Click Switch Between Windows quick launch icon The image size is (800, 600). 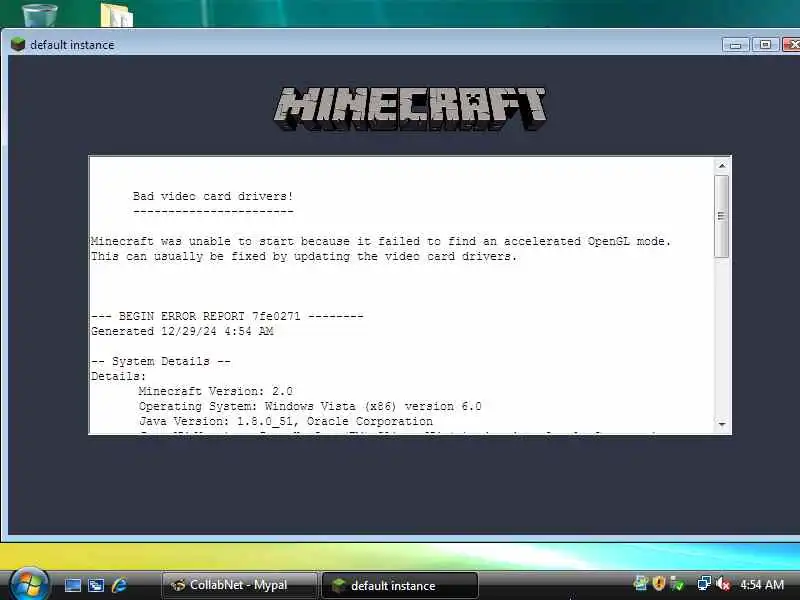(96, 585)
